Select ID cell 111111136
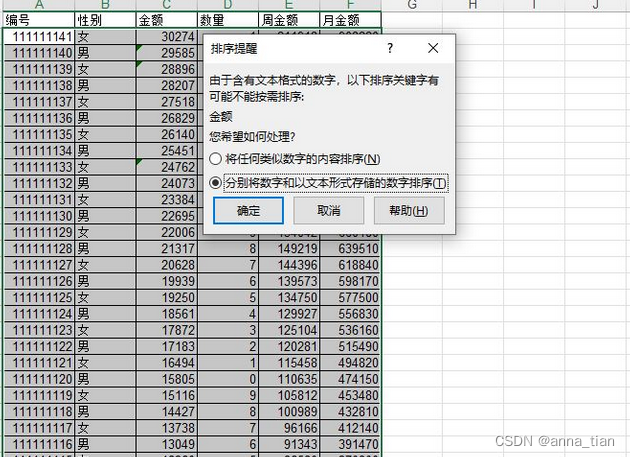This screenshot has height=457, width=630. tap(39, 118)
